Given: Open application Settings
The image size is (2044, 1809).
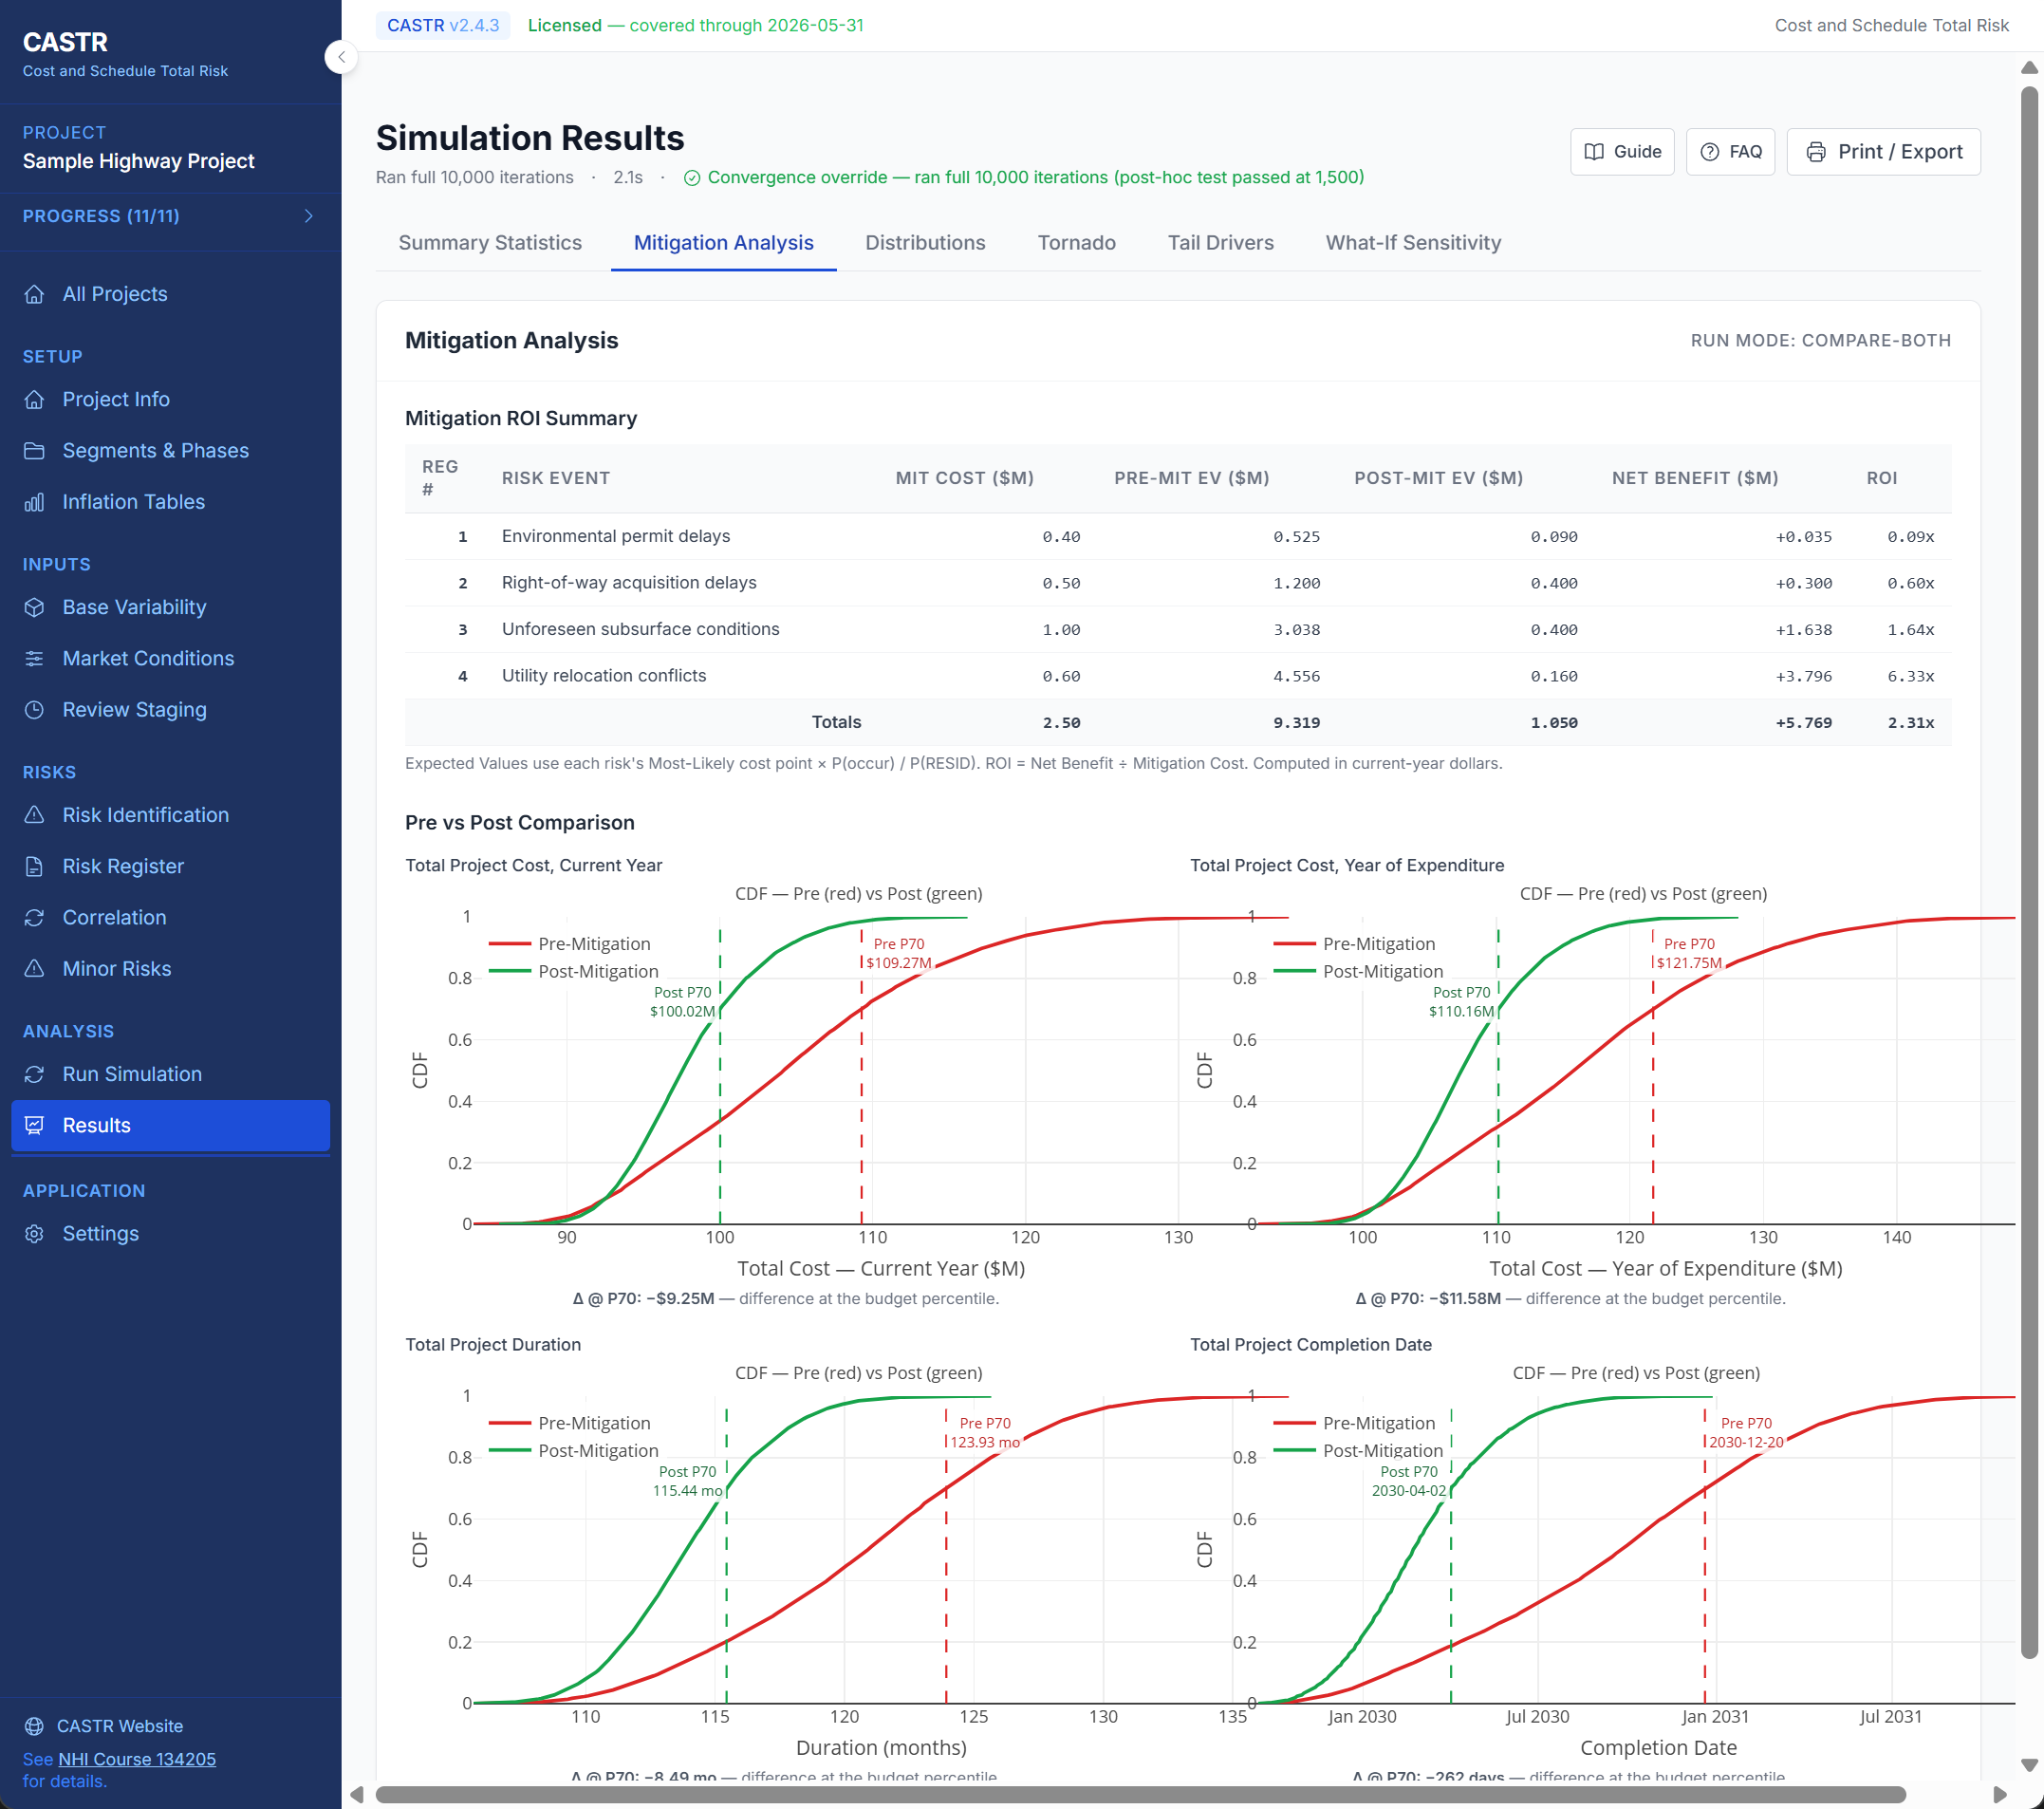Looking at the screenshot, I should [102, 1233].
